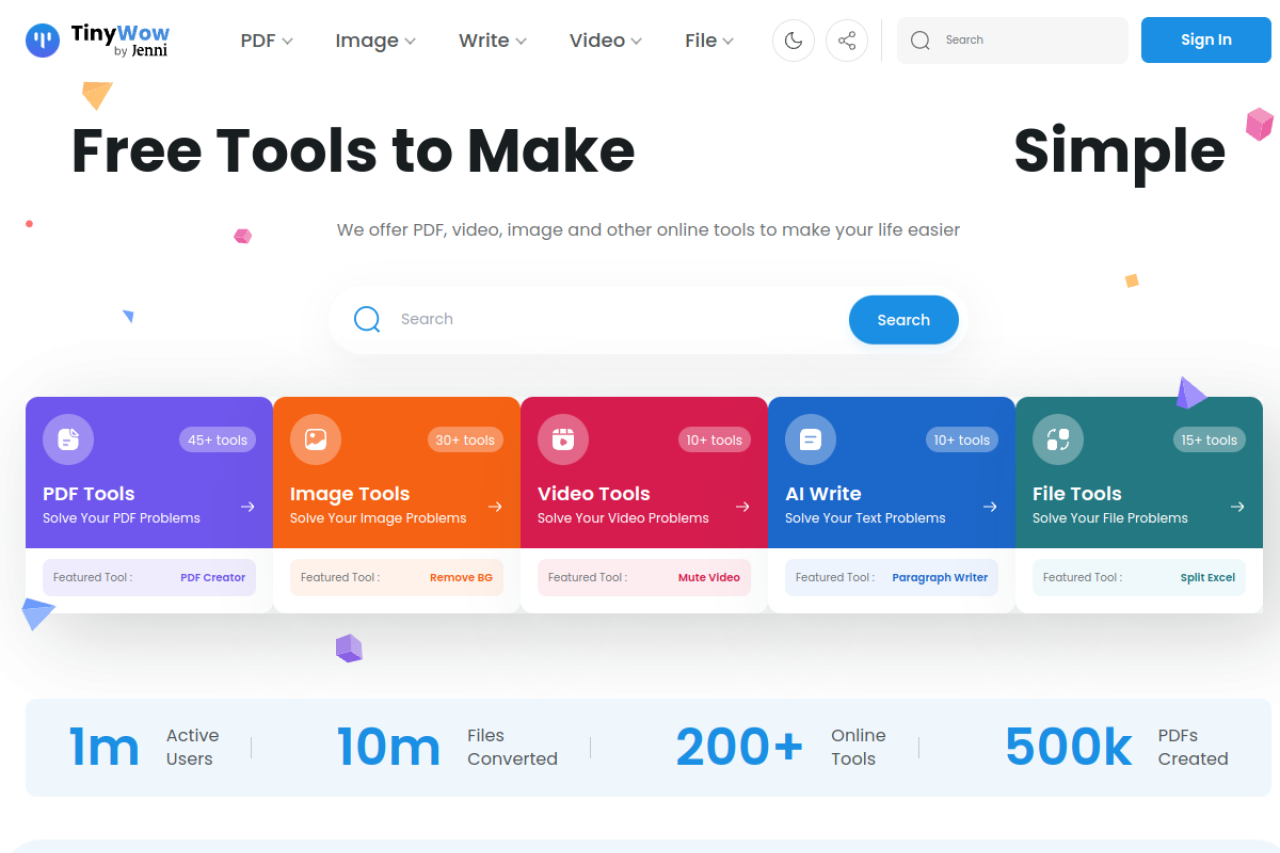Click the Image Tools picture icon
The height and width of the screenshot is (853, 1280).
click(x=315, y=439)
